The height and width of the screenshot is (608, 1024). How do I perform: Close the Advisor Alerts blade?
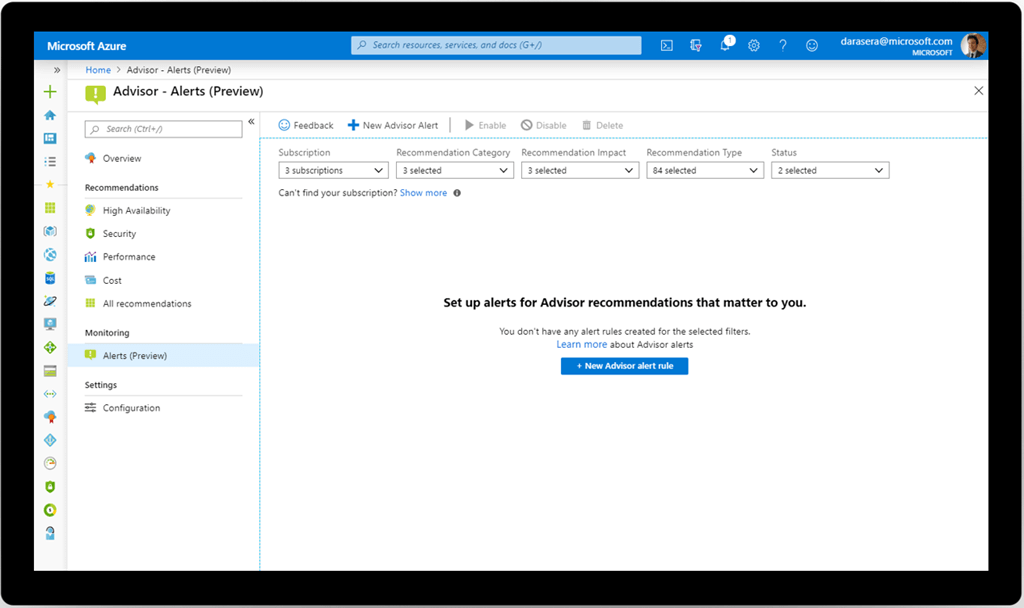point(978,91)
